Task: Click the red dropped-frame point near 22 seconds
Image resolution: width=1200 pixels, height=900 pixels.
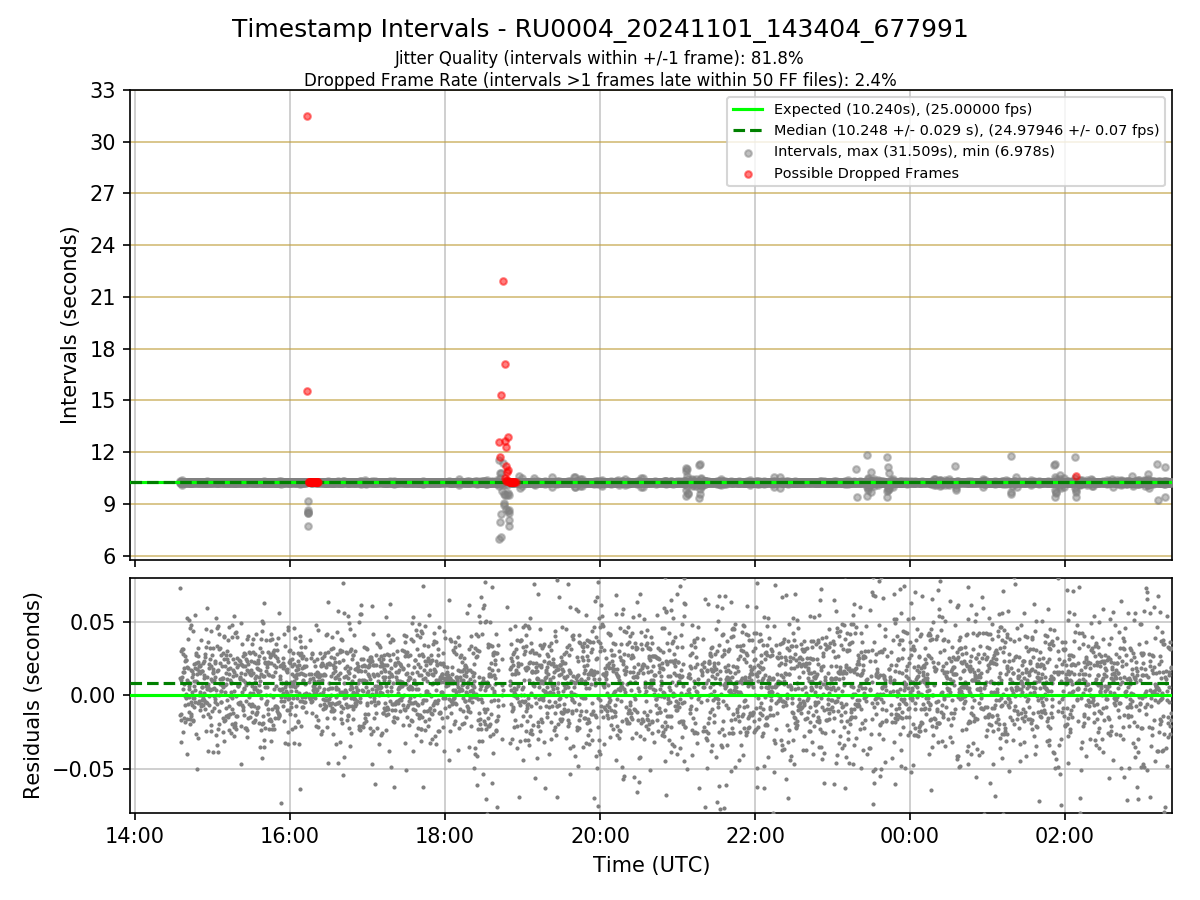Action: click(x=503, y=281)
